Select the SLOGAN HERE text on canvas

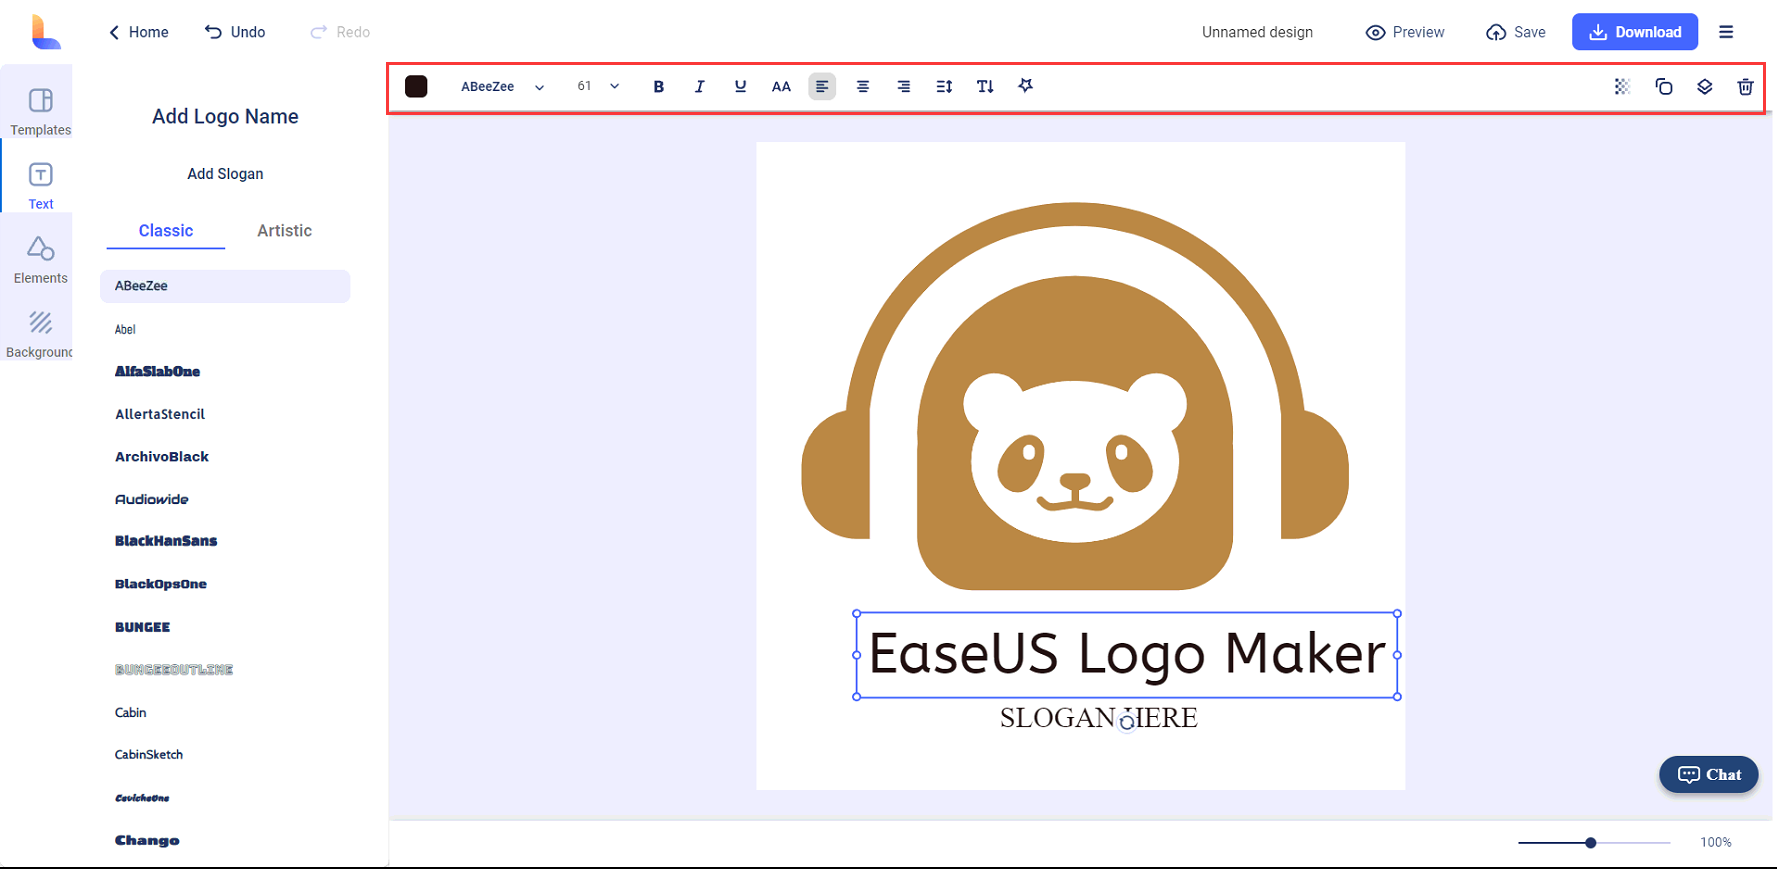(x=1098, y=718)
